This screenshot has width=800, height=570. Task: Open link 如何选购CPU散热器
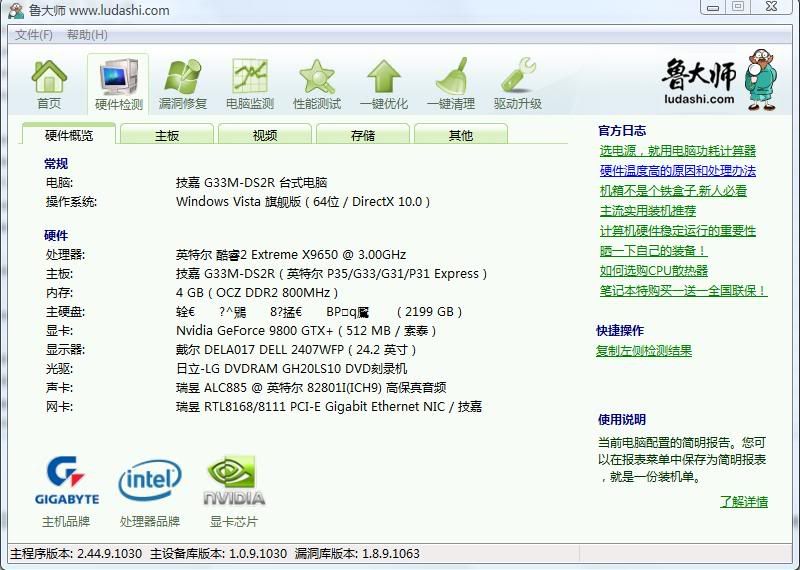point(654,270)
